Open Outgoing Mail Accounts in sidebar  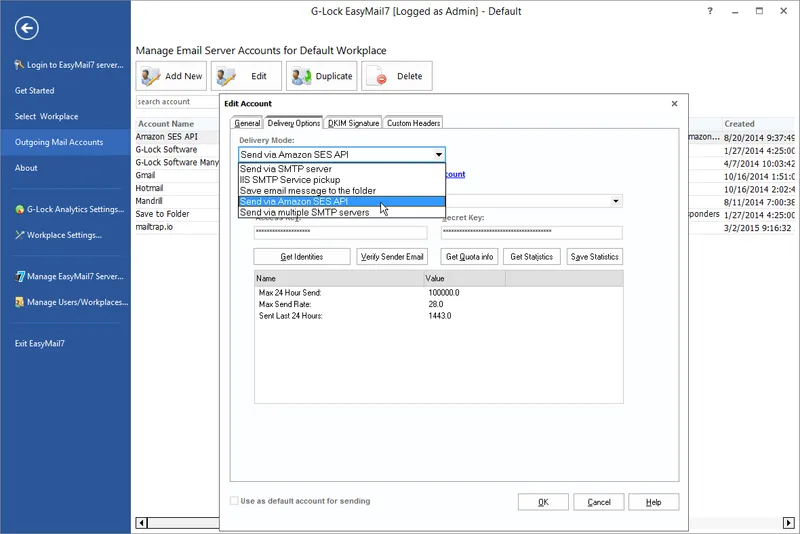pos(65,142)
